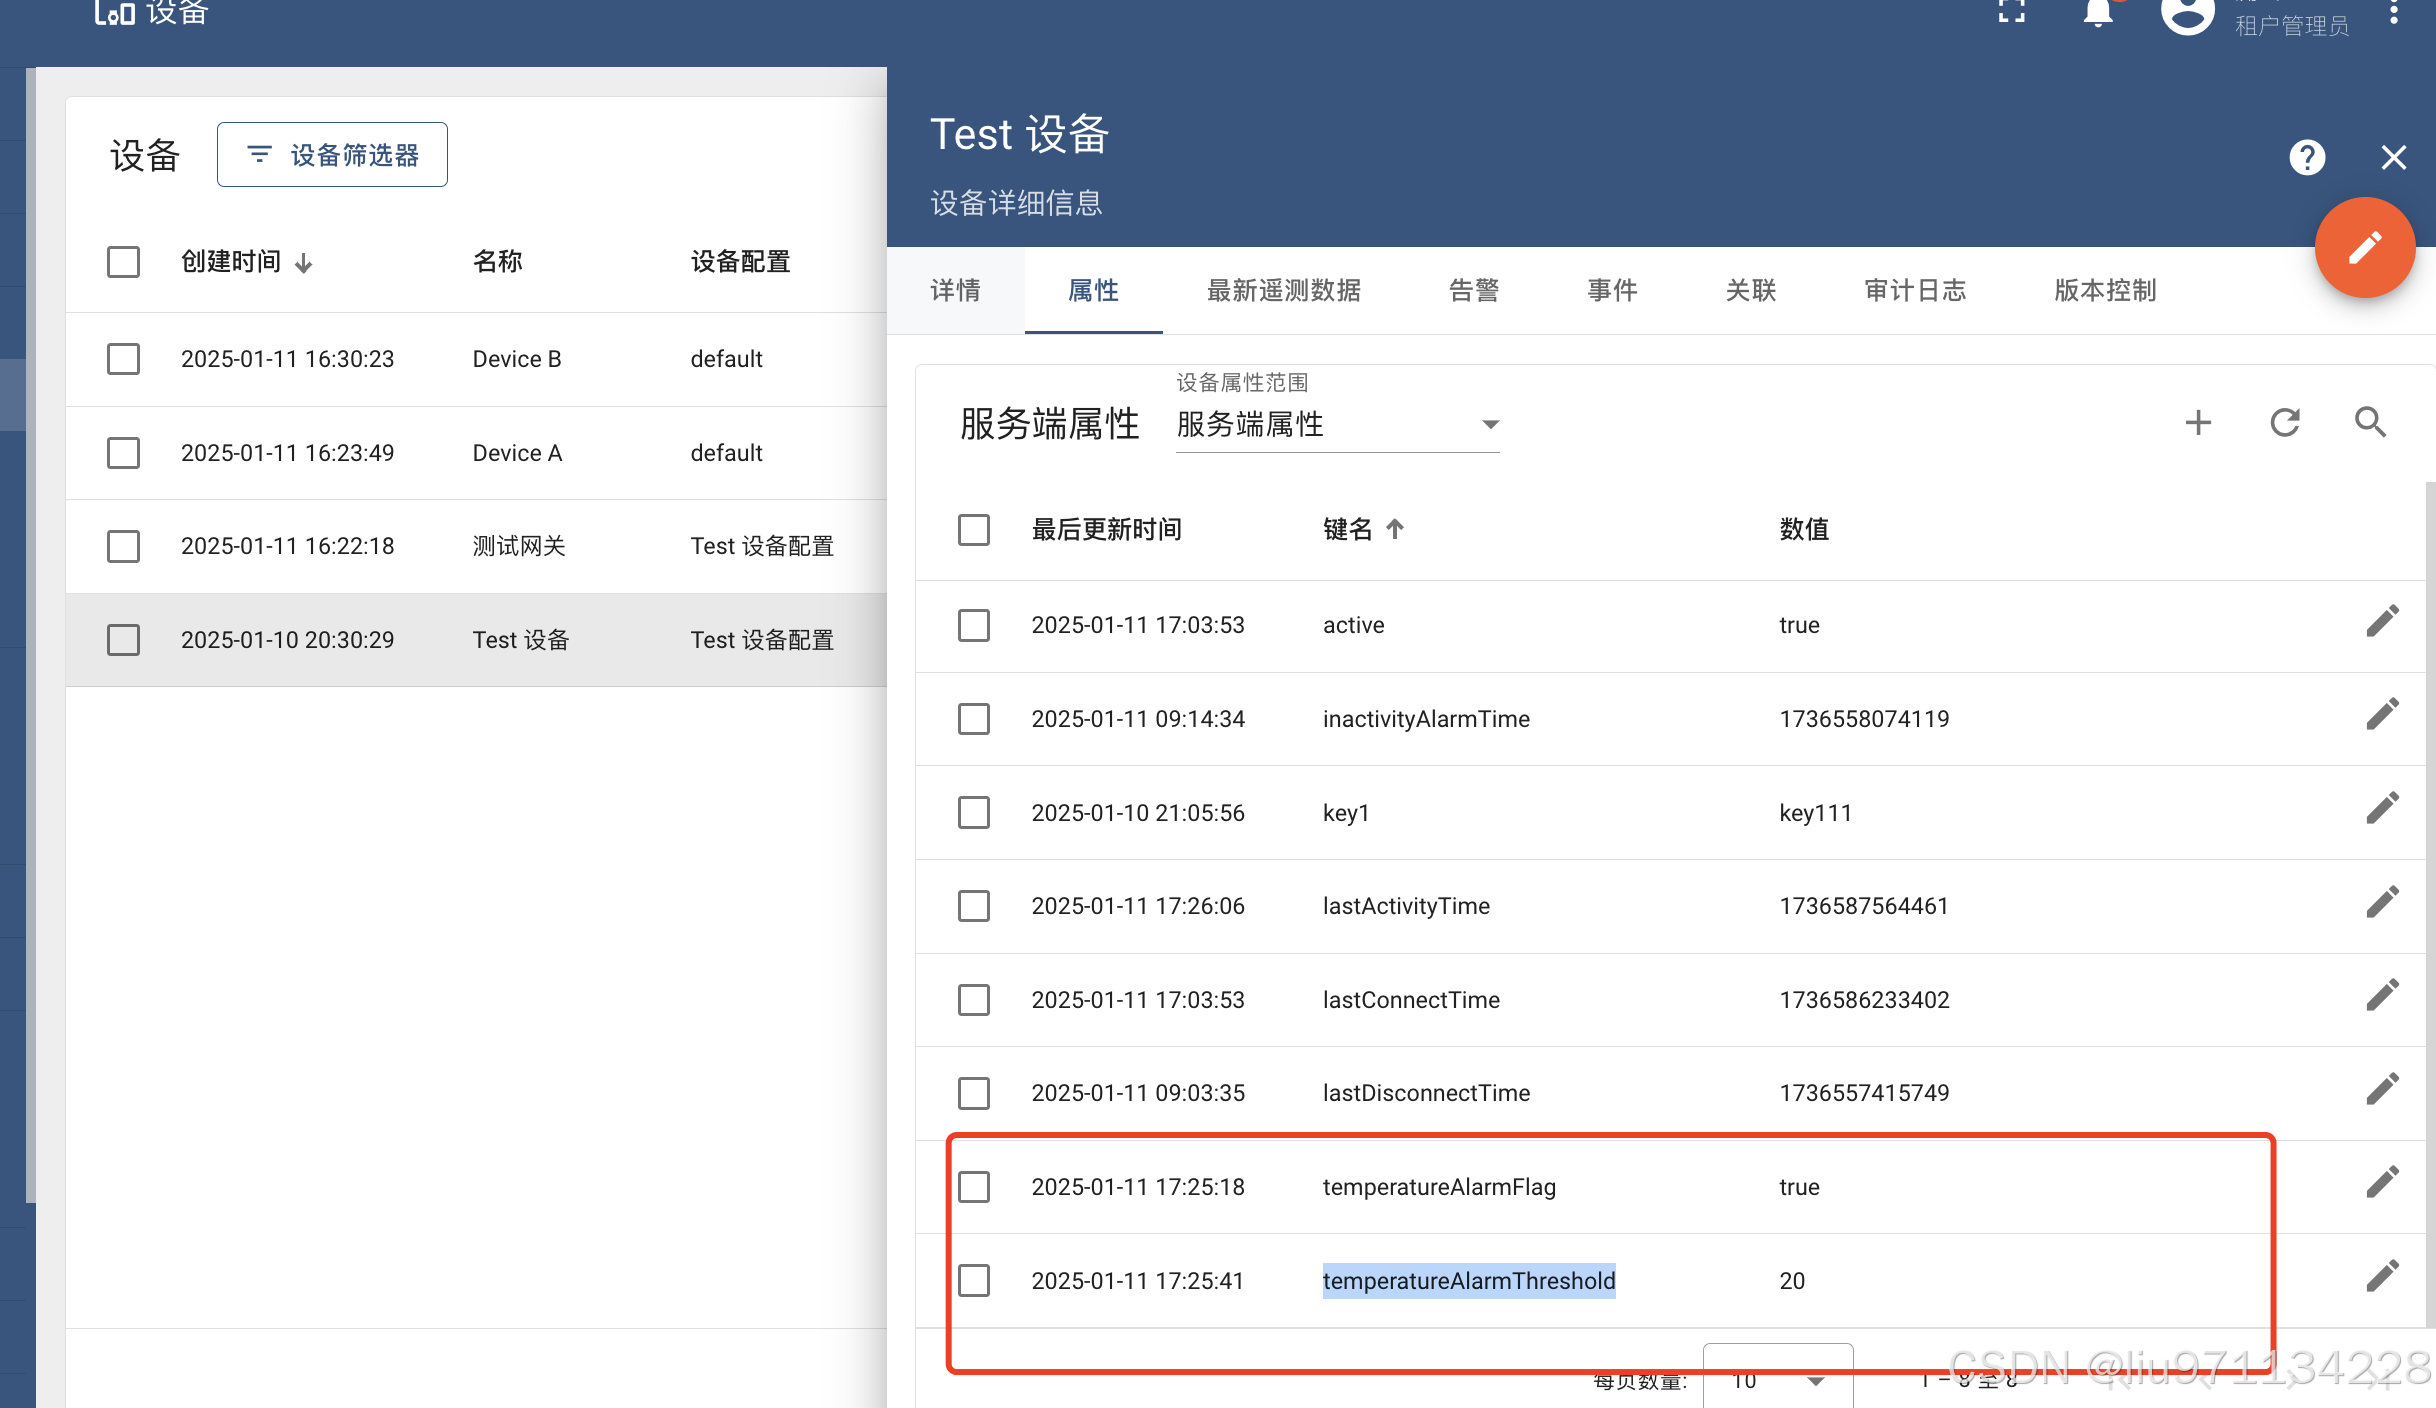Edit the lastActivityTime attribute
The width and height of the screenshot is (2436, 1408).
pos(2381,902)
